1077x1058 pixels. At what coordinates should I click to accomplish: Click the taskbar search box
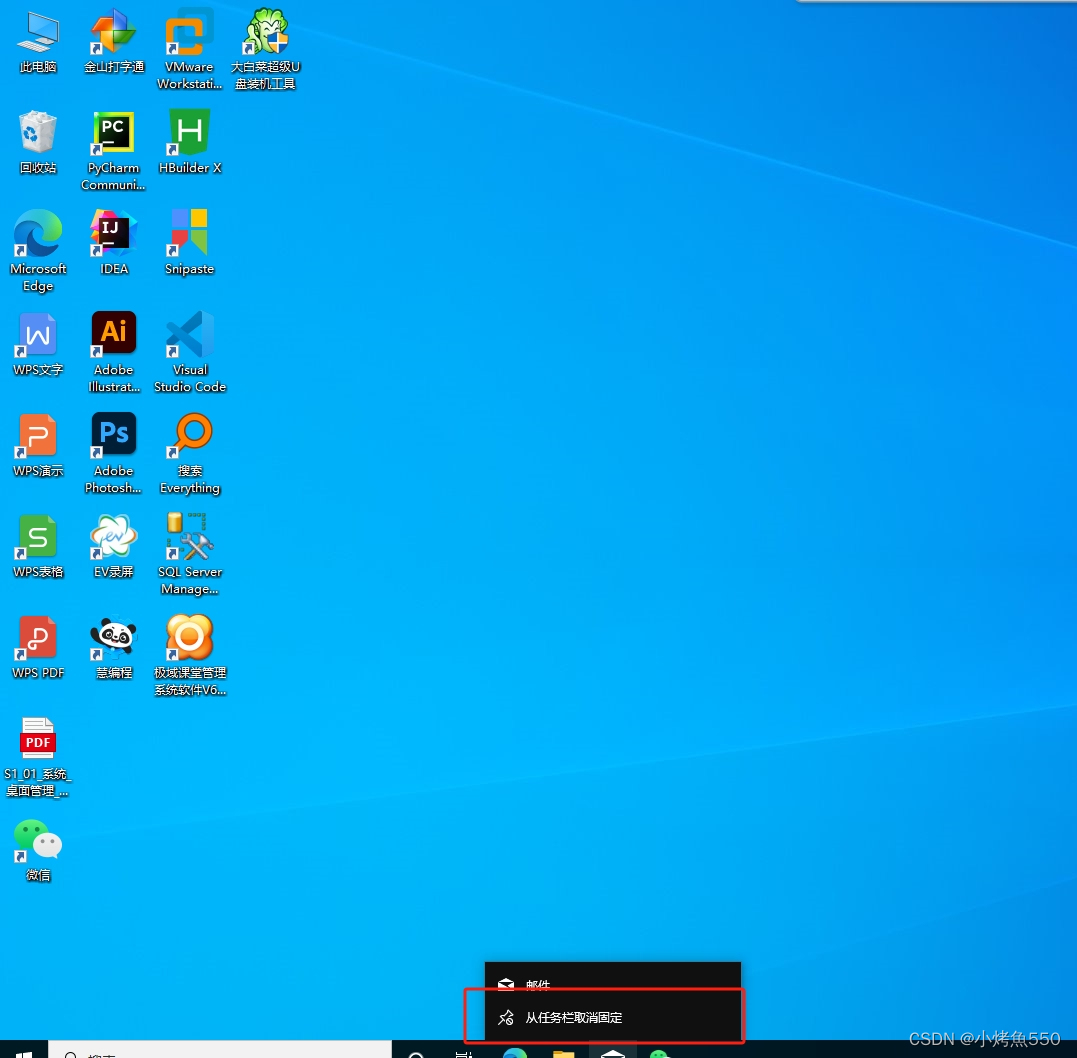click(220, 1051)
